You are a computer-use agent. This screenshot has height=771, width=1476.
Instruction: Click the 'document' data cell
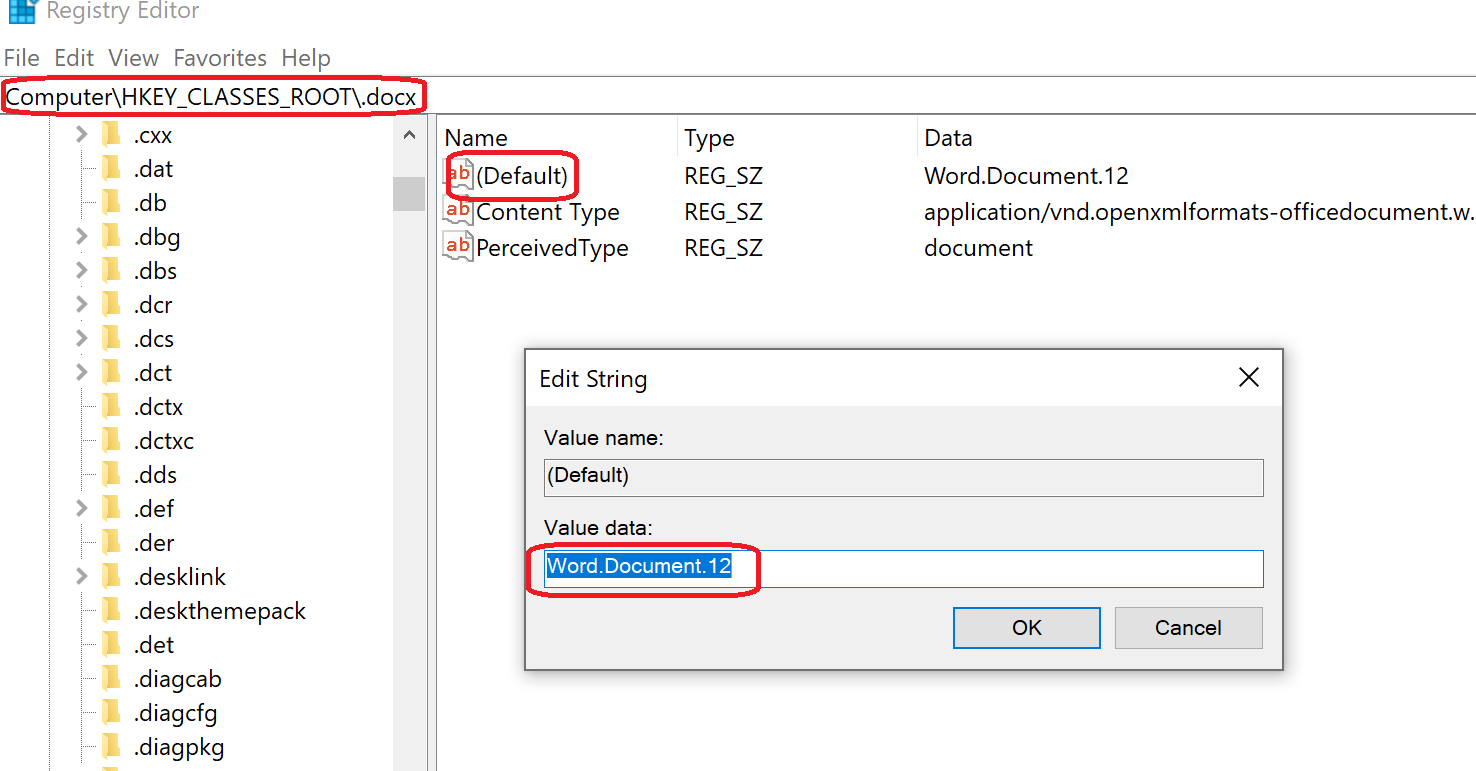click(978, 248)
